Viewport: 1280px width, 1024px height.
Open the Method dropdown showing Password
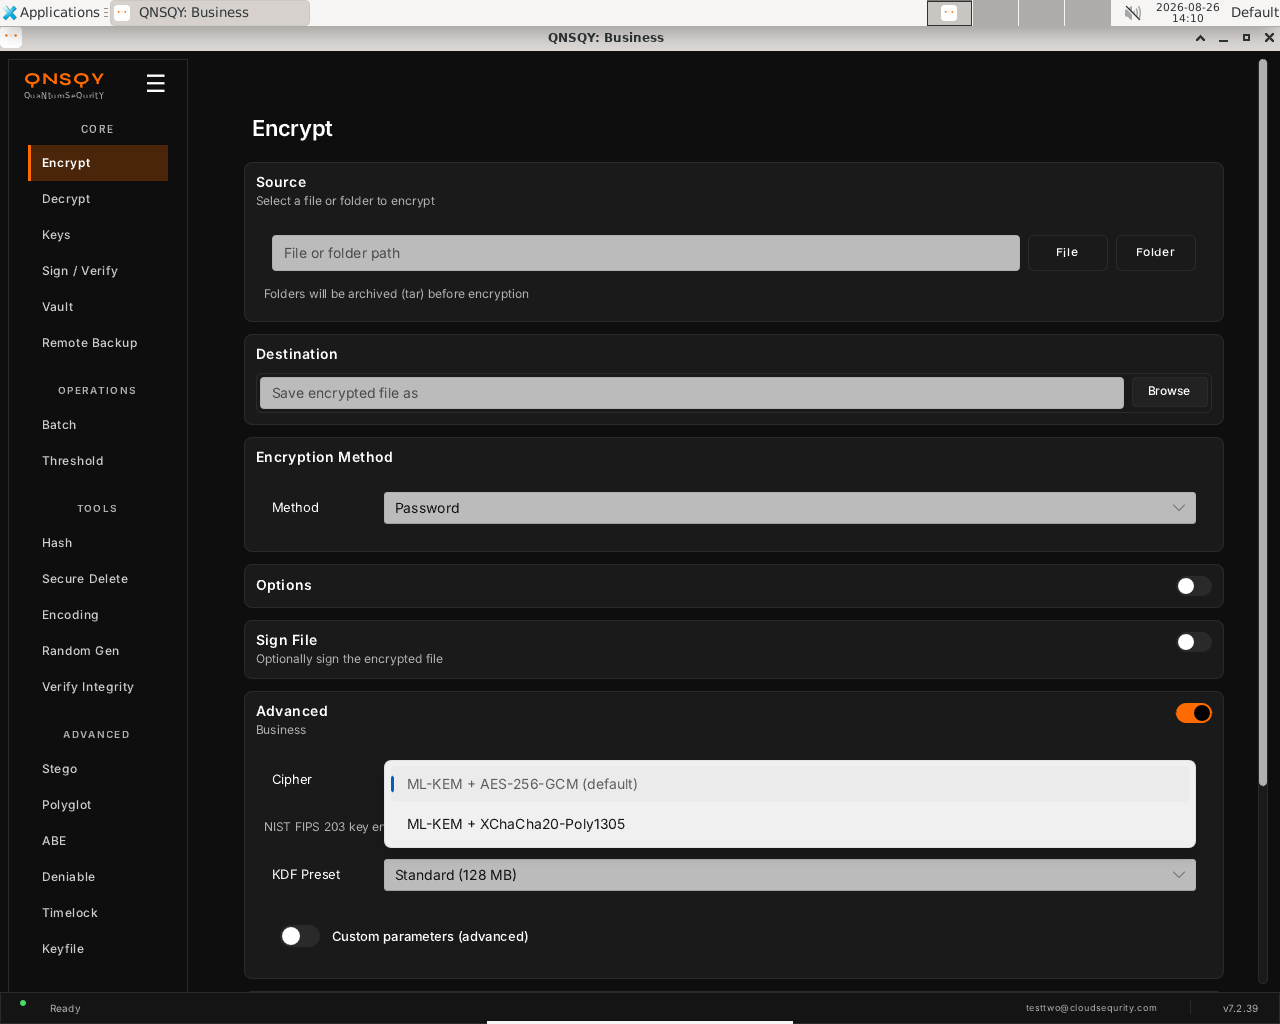790,508
